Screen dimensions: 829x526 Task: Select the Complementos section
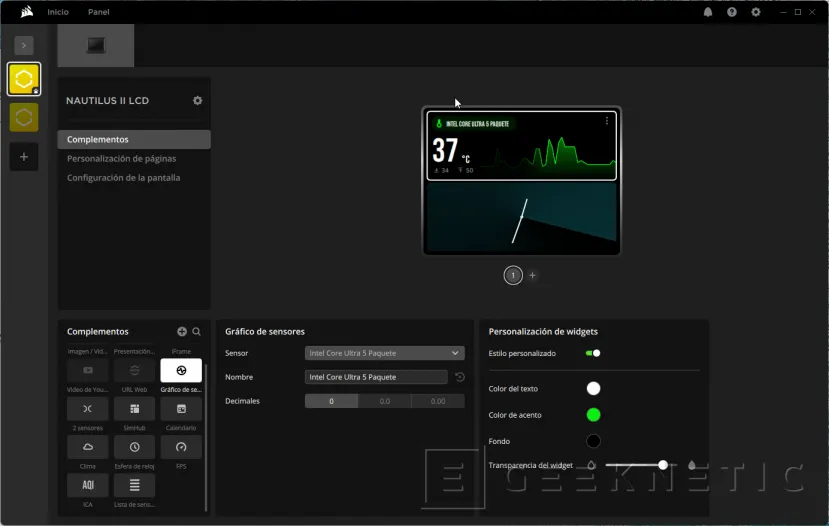(x=134, y=140)
